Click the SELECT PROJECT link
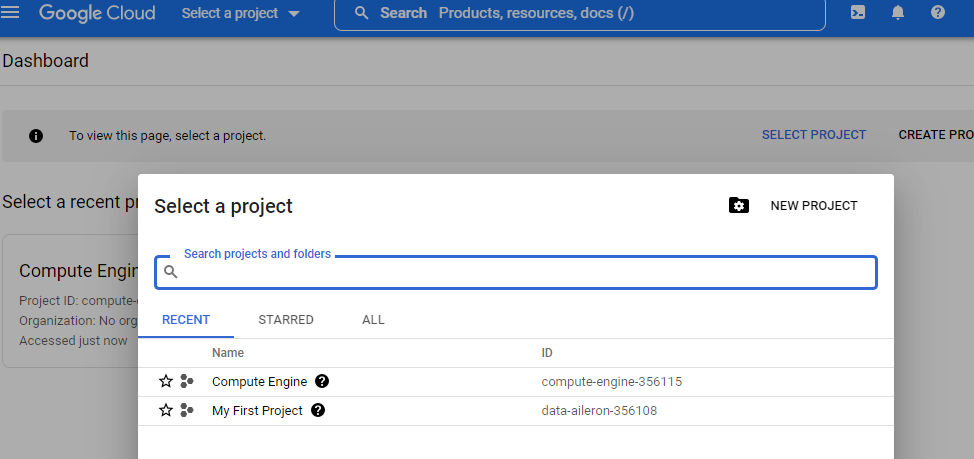 click(x=814, y=135)
